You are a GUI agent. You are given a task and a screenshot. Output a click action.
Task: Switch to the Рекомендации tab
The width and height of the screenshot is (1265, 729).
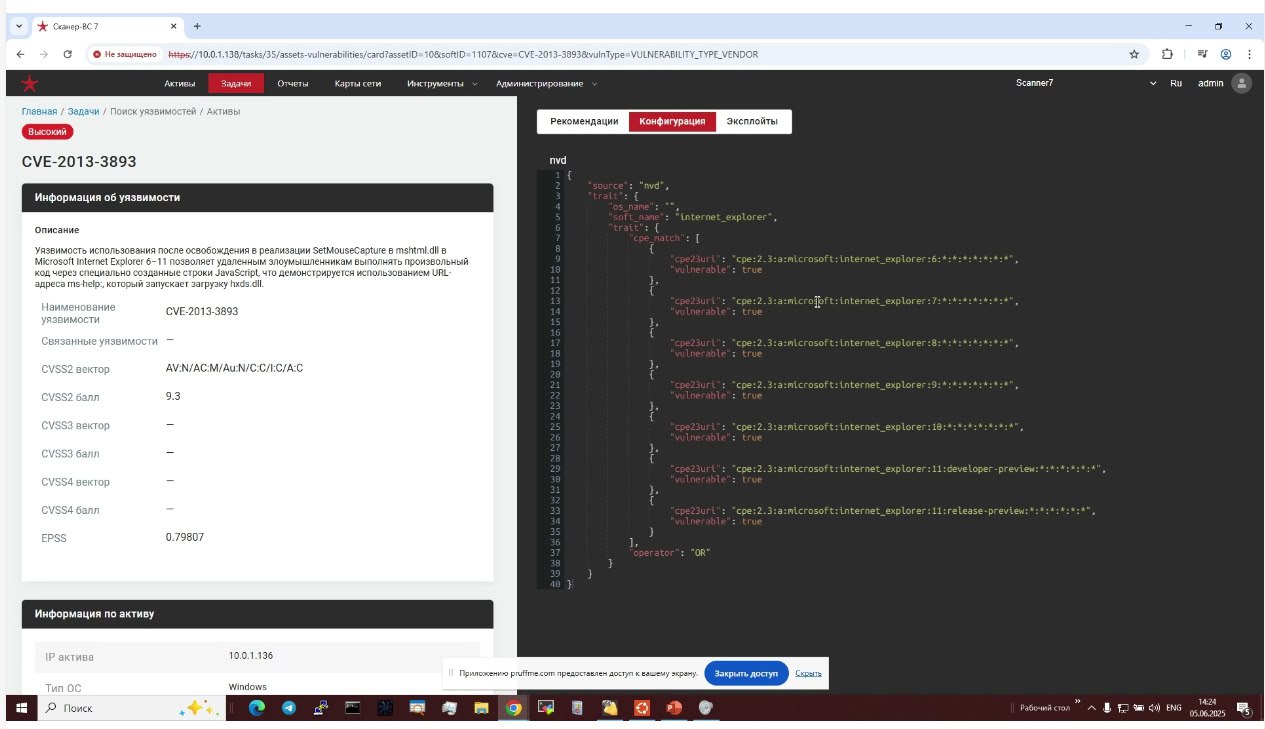coord(584,122)
